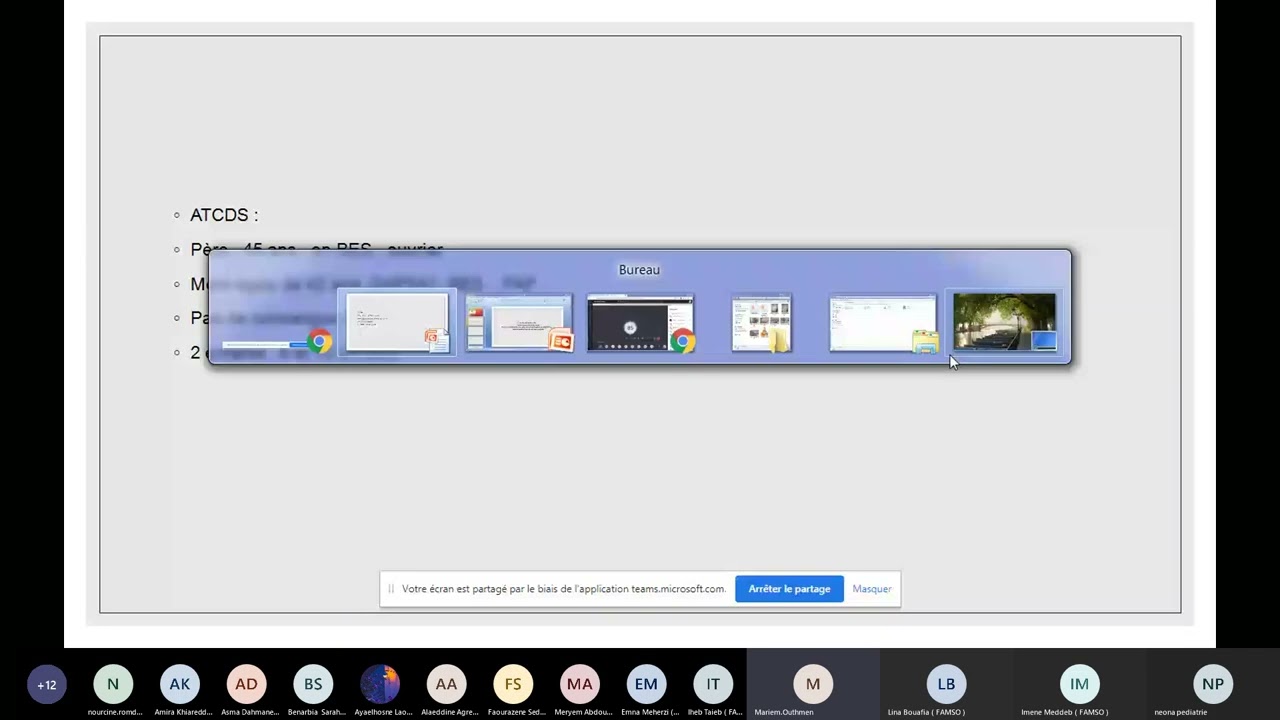This screenshot has width=1280, height=720.
Task: Click Ayaelhosne participant photo avatar
Action: pos(380,684)
